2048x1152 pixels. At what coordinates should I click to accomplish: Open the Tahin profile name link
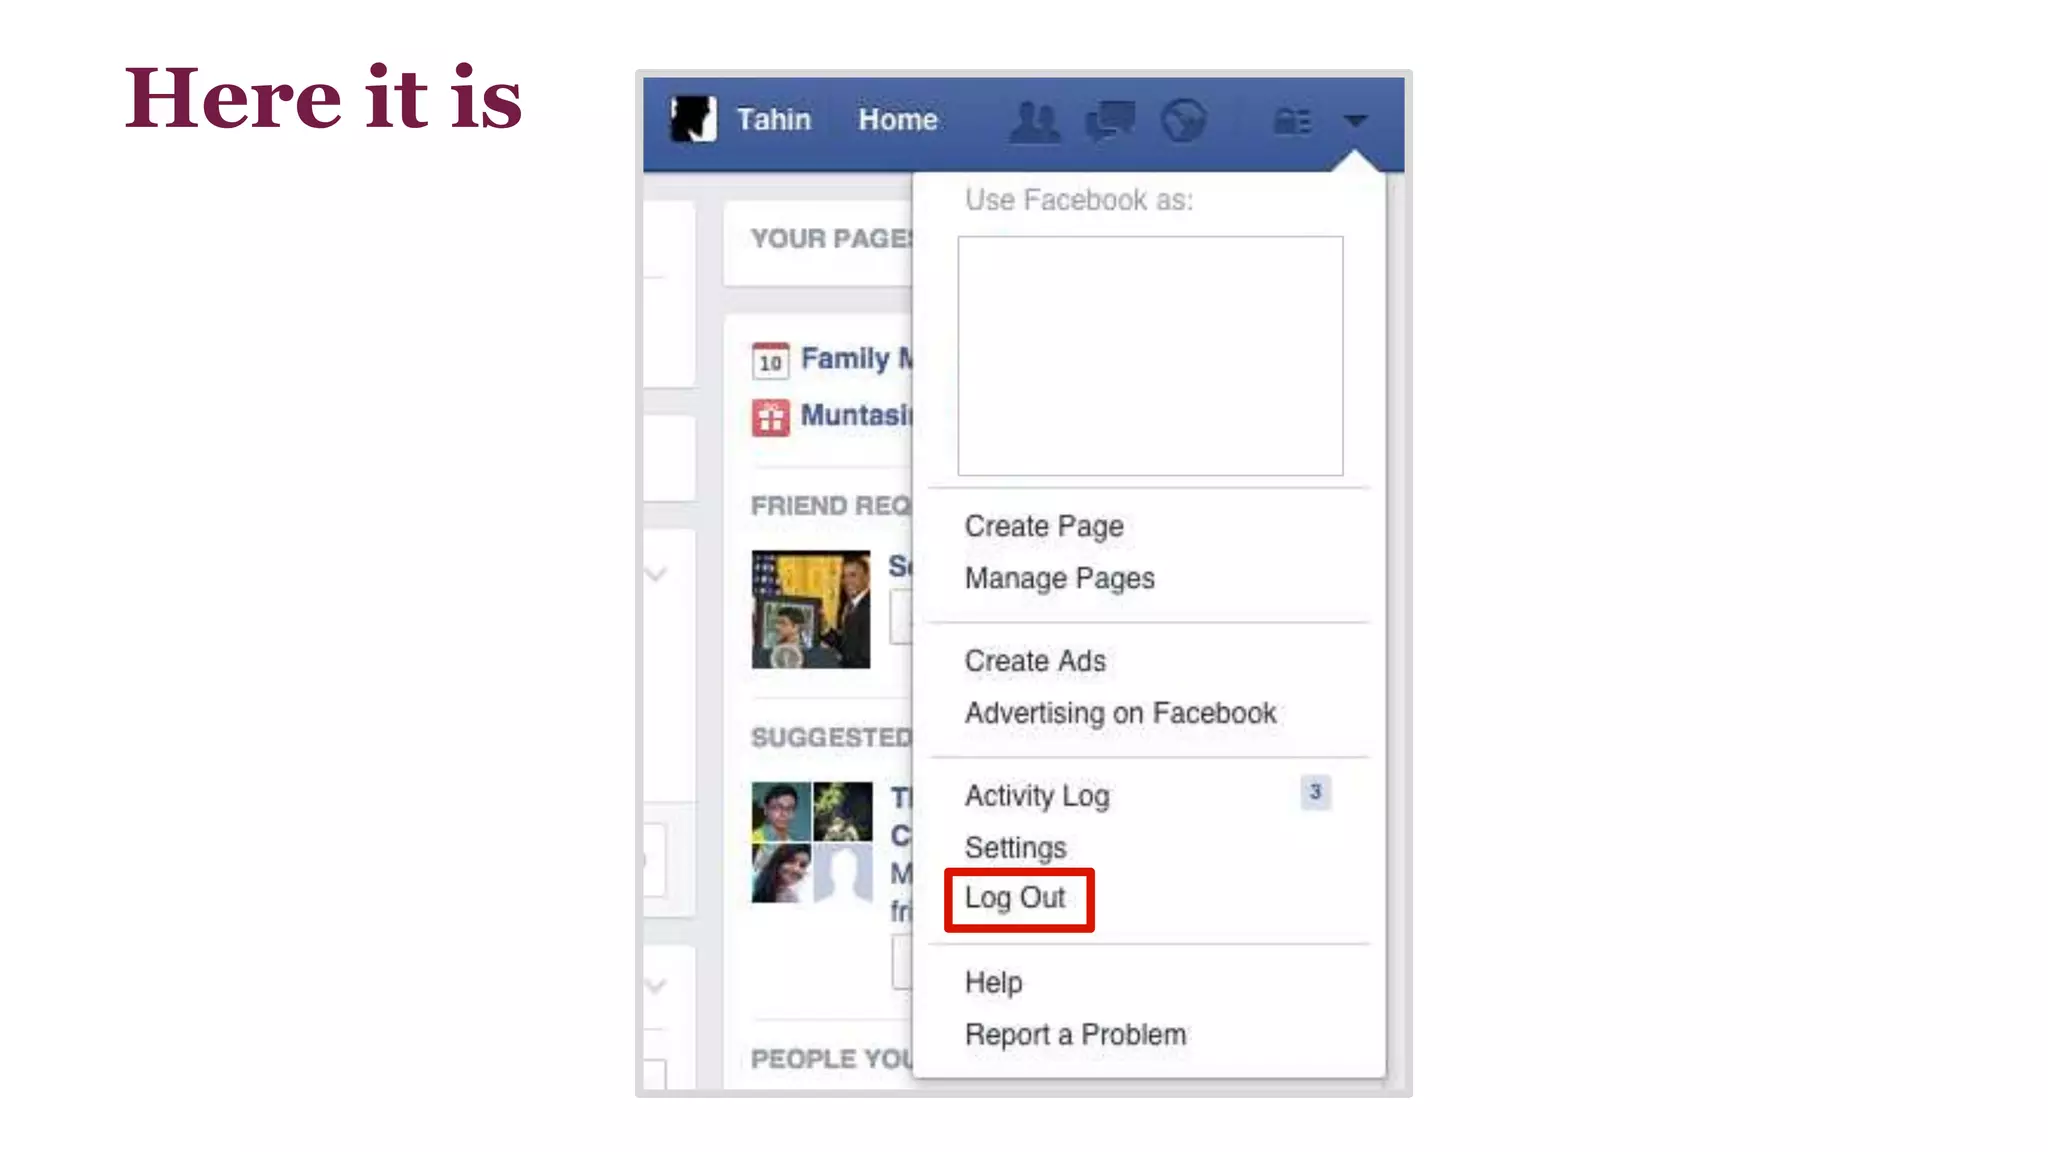point(773,120)
